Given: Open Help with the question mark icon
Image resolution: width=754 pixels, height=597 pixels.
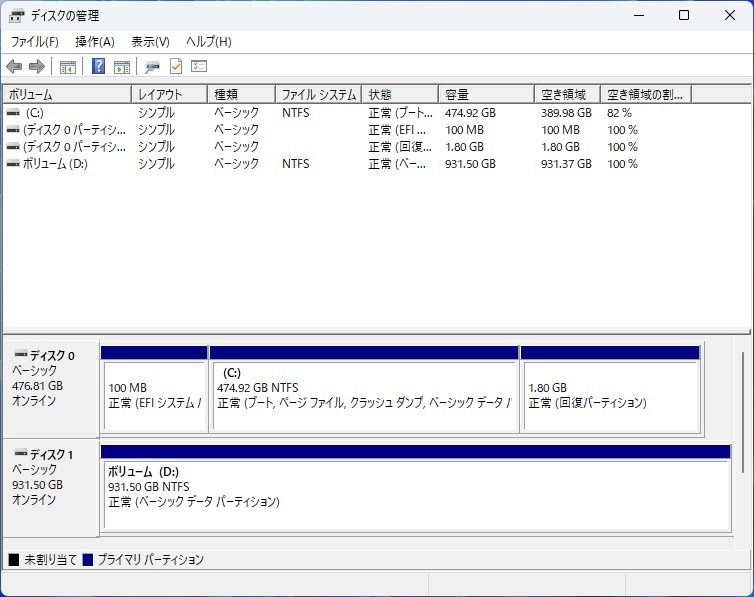Looking at the screenshot, I should (x=98, y=67).
